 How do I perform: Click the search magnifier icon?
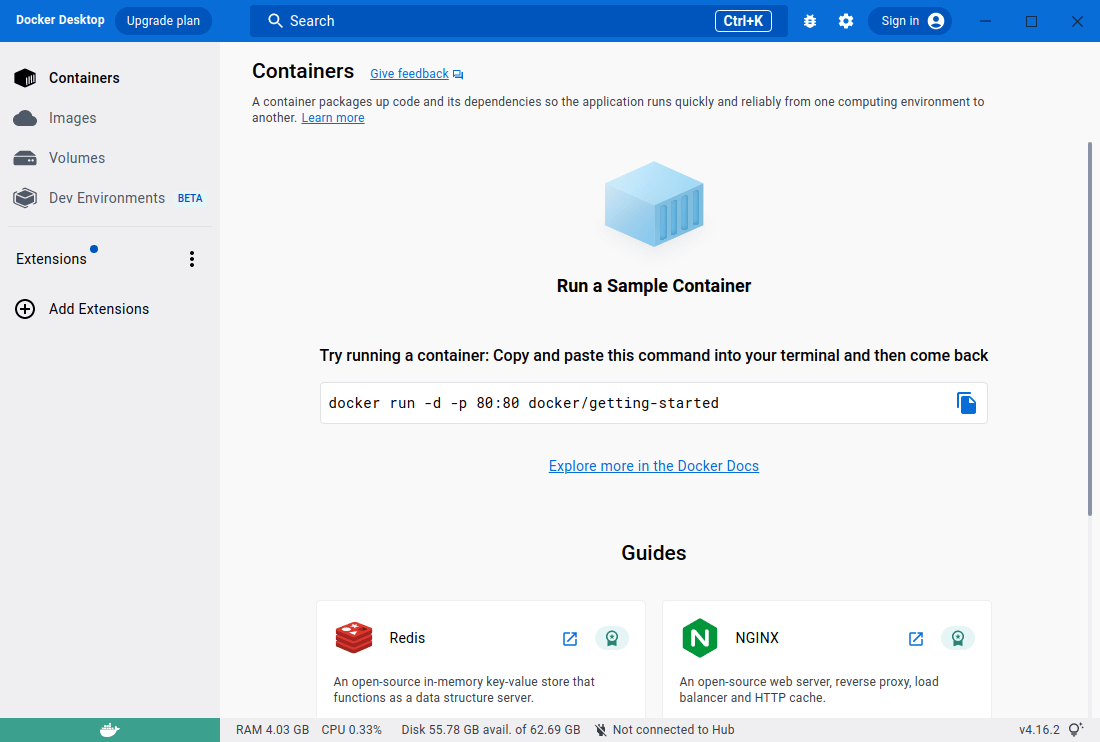click(x=275, y=21)
